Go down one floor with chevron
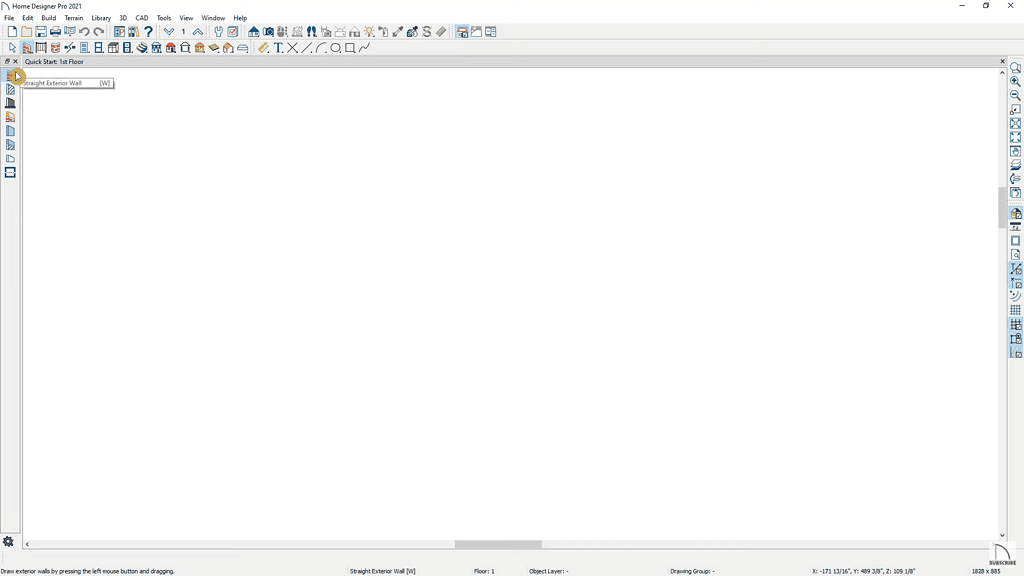The height and width of the screenshot is (576, 1024). 169,31
